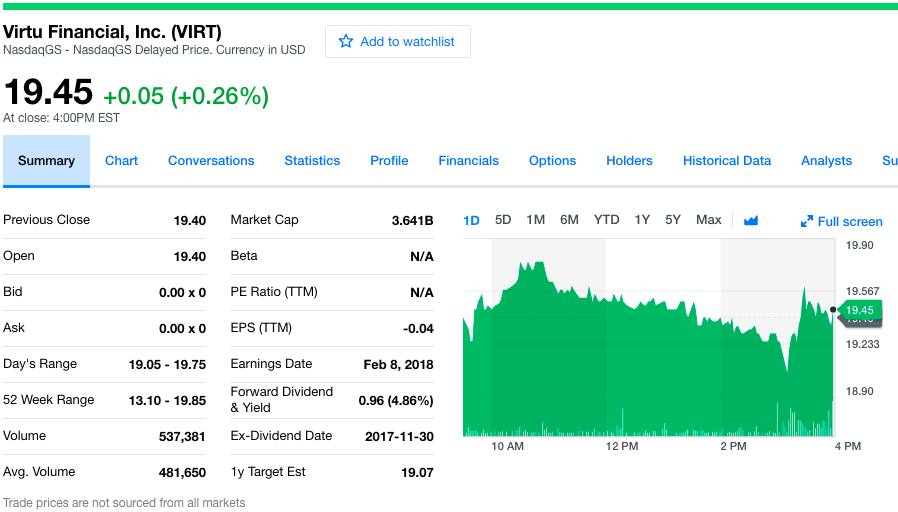Select the 5D chart range
This screenshot has width=898, height=512.
(x=503, y=220)
